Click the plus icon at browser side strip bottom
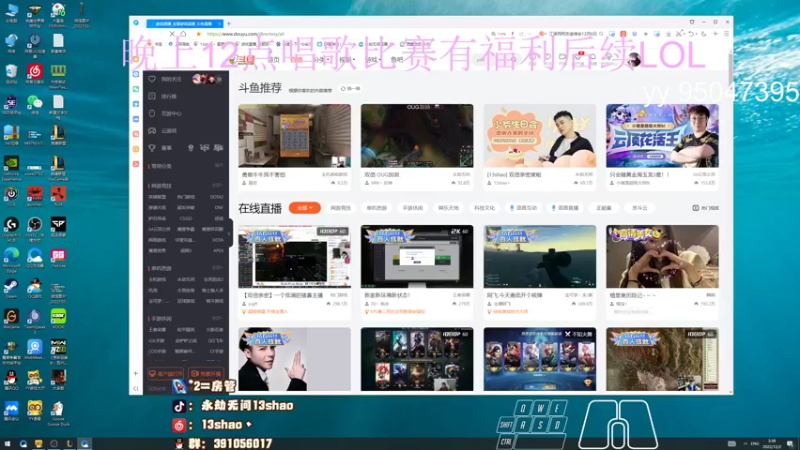800x450 pixels. click(136, 373)
